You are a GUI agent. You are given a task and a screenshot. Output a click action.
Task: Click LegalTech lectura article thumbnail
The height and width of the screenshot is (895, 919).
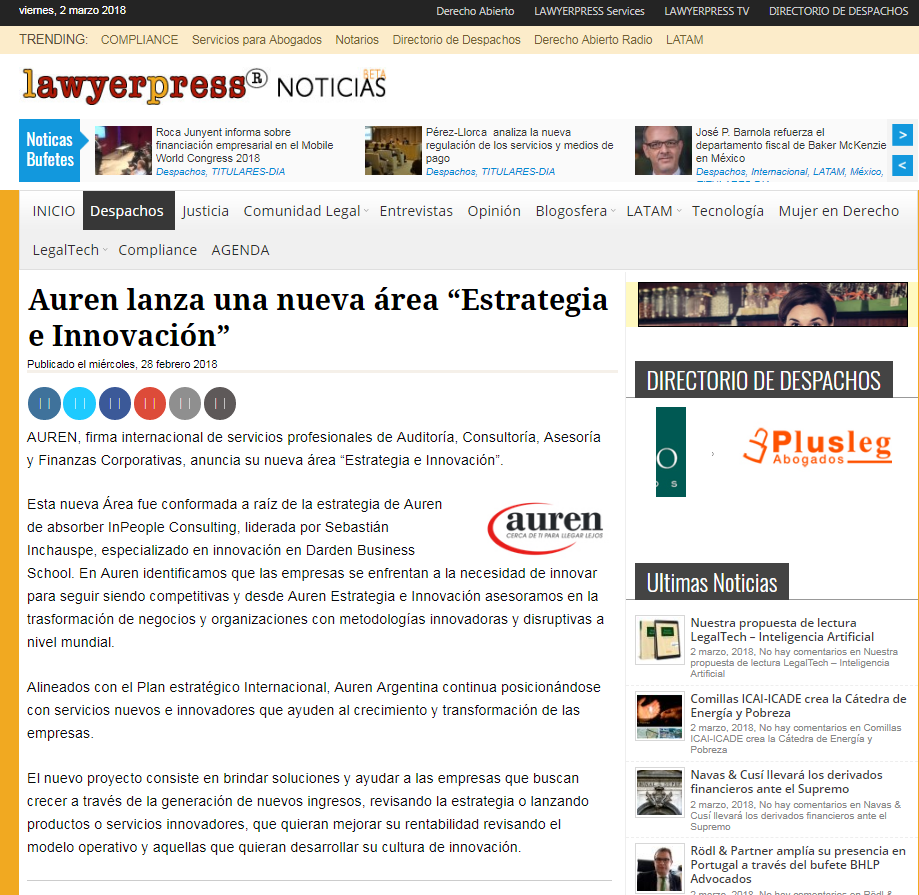[659, 639]
